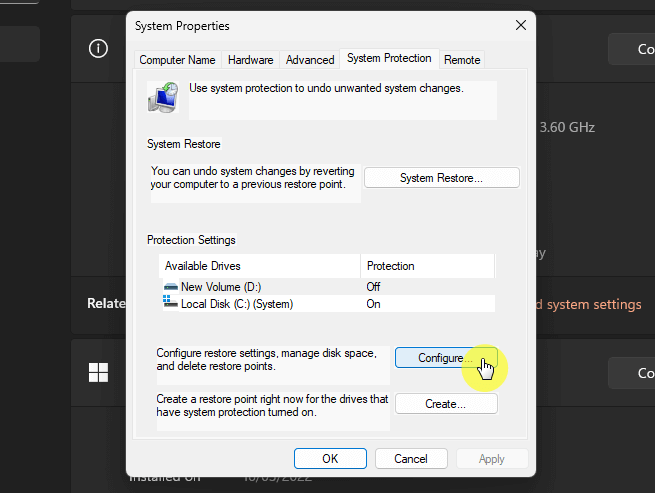Viewport: 655px width, 493px height.
Task: Select the Local Disk (C:) (System) row
Action: [328, 304]
